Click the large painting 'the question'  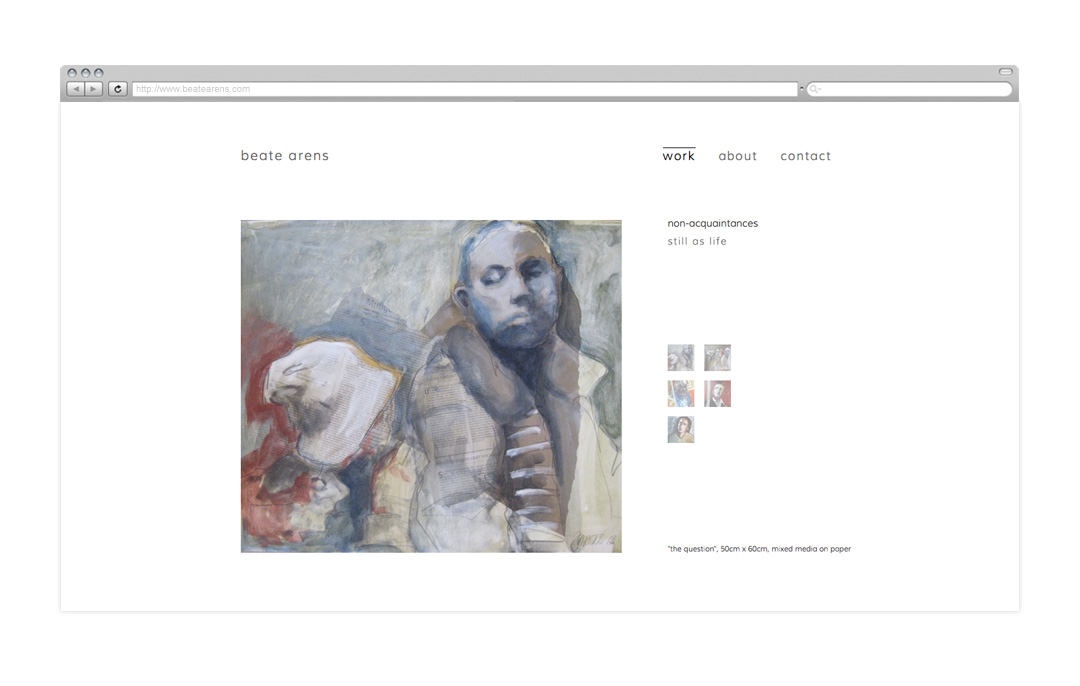coord(431,386)
